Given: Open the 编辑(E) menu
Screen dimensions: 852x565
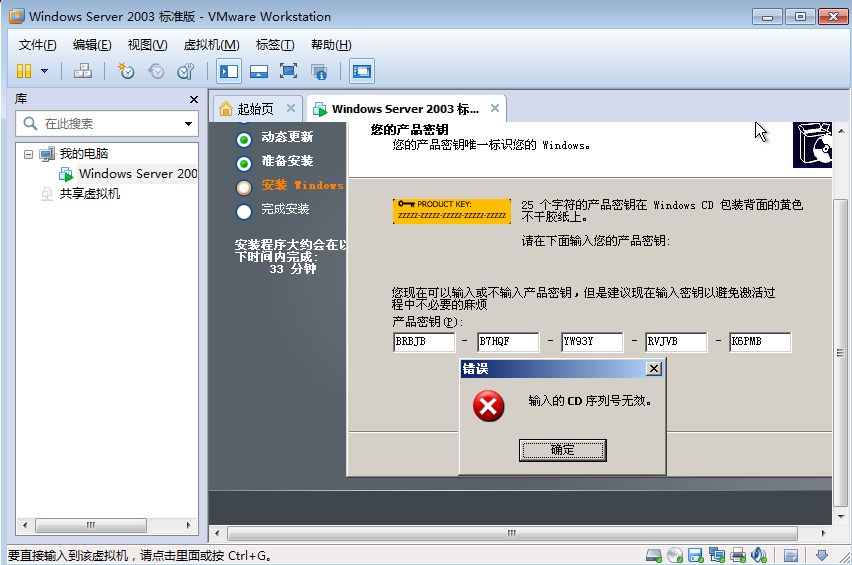Looking at the screenshot, I should pyautogui.click(x=92, y=45).
